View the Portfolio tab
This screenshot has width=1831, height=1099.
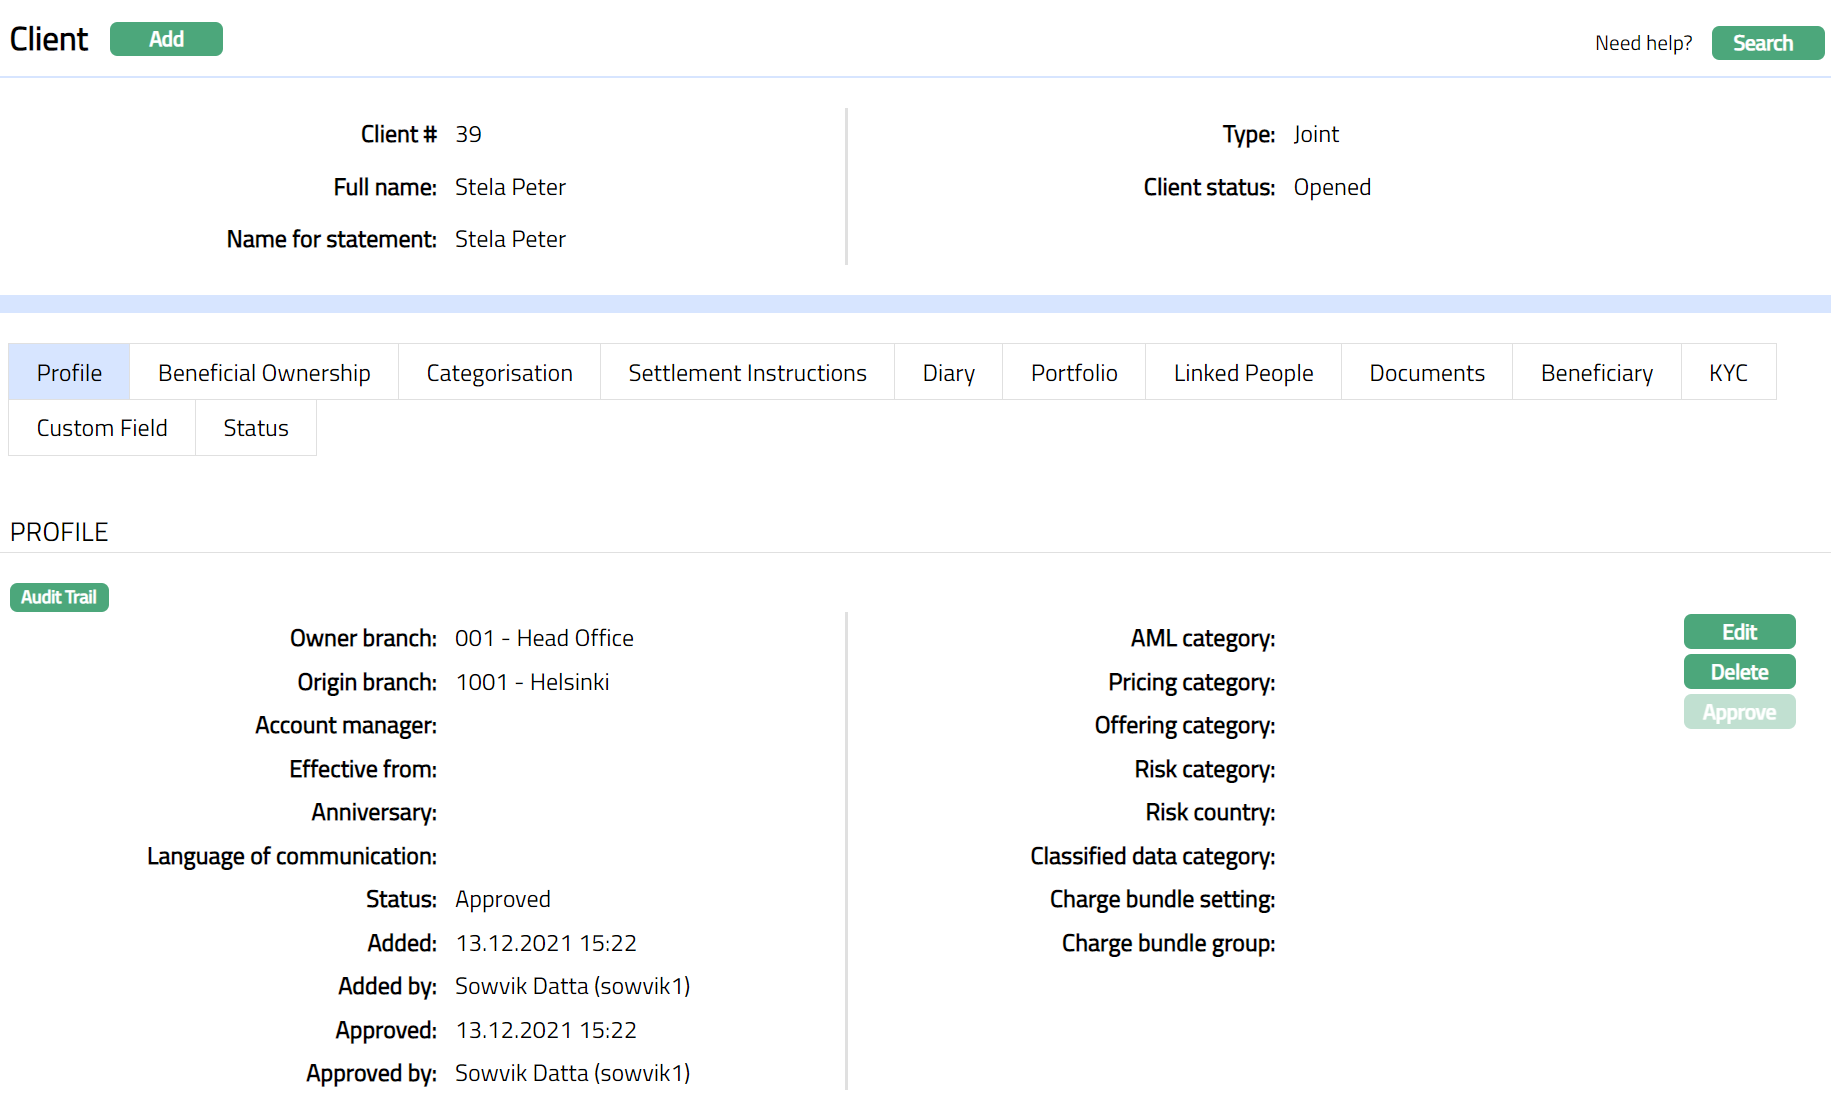1074,373
